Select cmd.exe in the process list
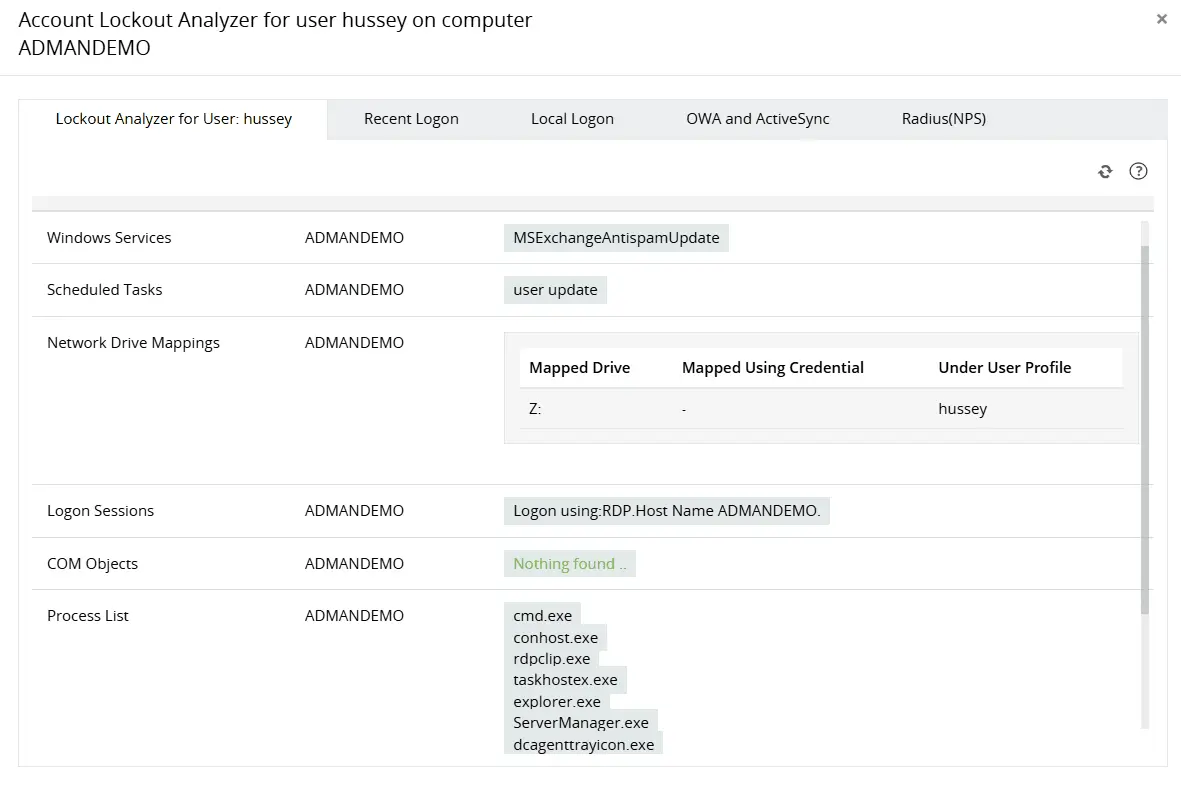Screen dimensions: 1181x794 click(x=542, y=615)
